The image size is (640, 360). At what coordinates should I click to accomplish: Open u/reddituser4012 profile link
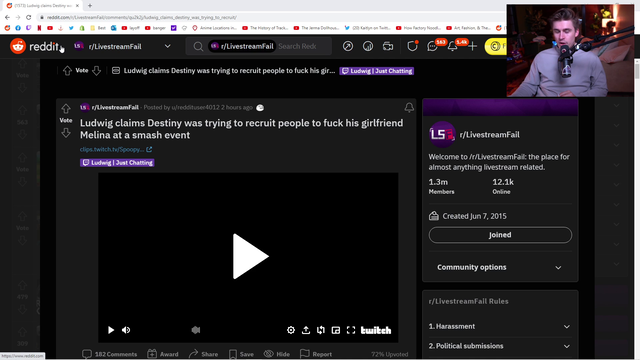click(x=195, y=107)
